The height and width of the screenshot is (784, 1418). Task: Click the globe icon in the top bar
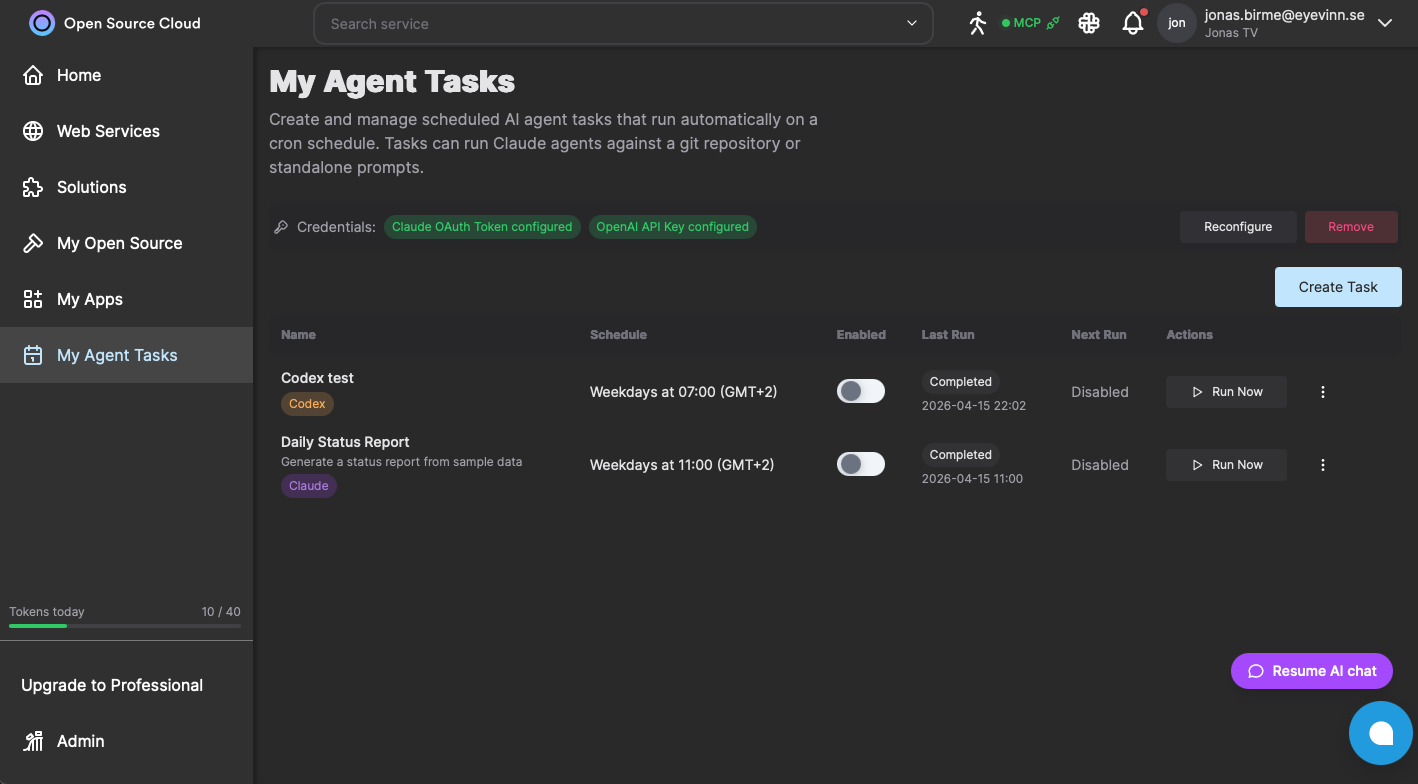point(1088,22)
